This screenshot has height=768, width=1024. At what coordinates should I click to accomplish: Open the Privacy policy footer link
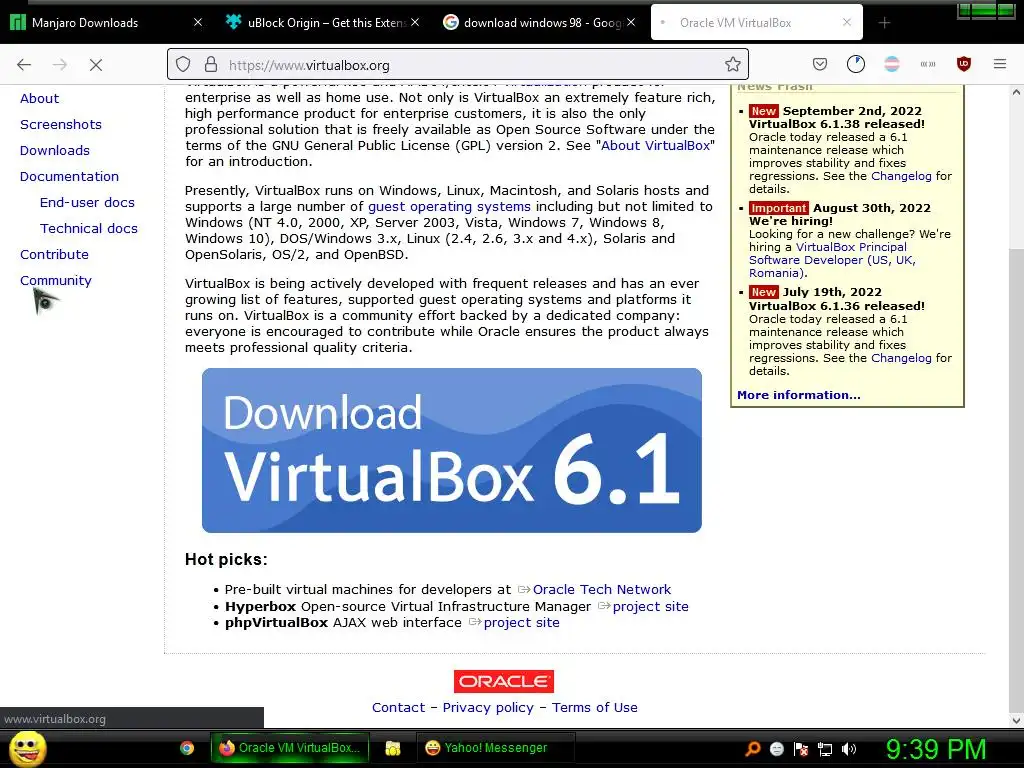point(488,708)
